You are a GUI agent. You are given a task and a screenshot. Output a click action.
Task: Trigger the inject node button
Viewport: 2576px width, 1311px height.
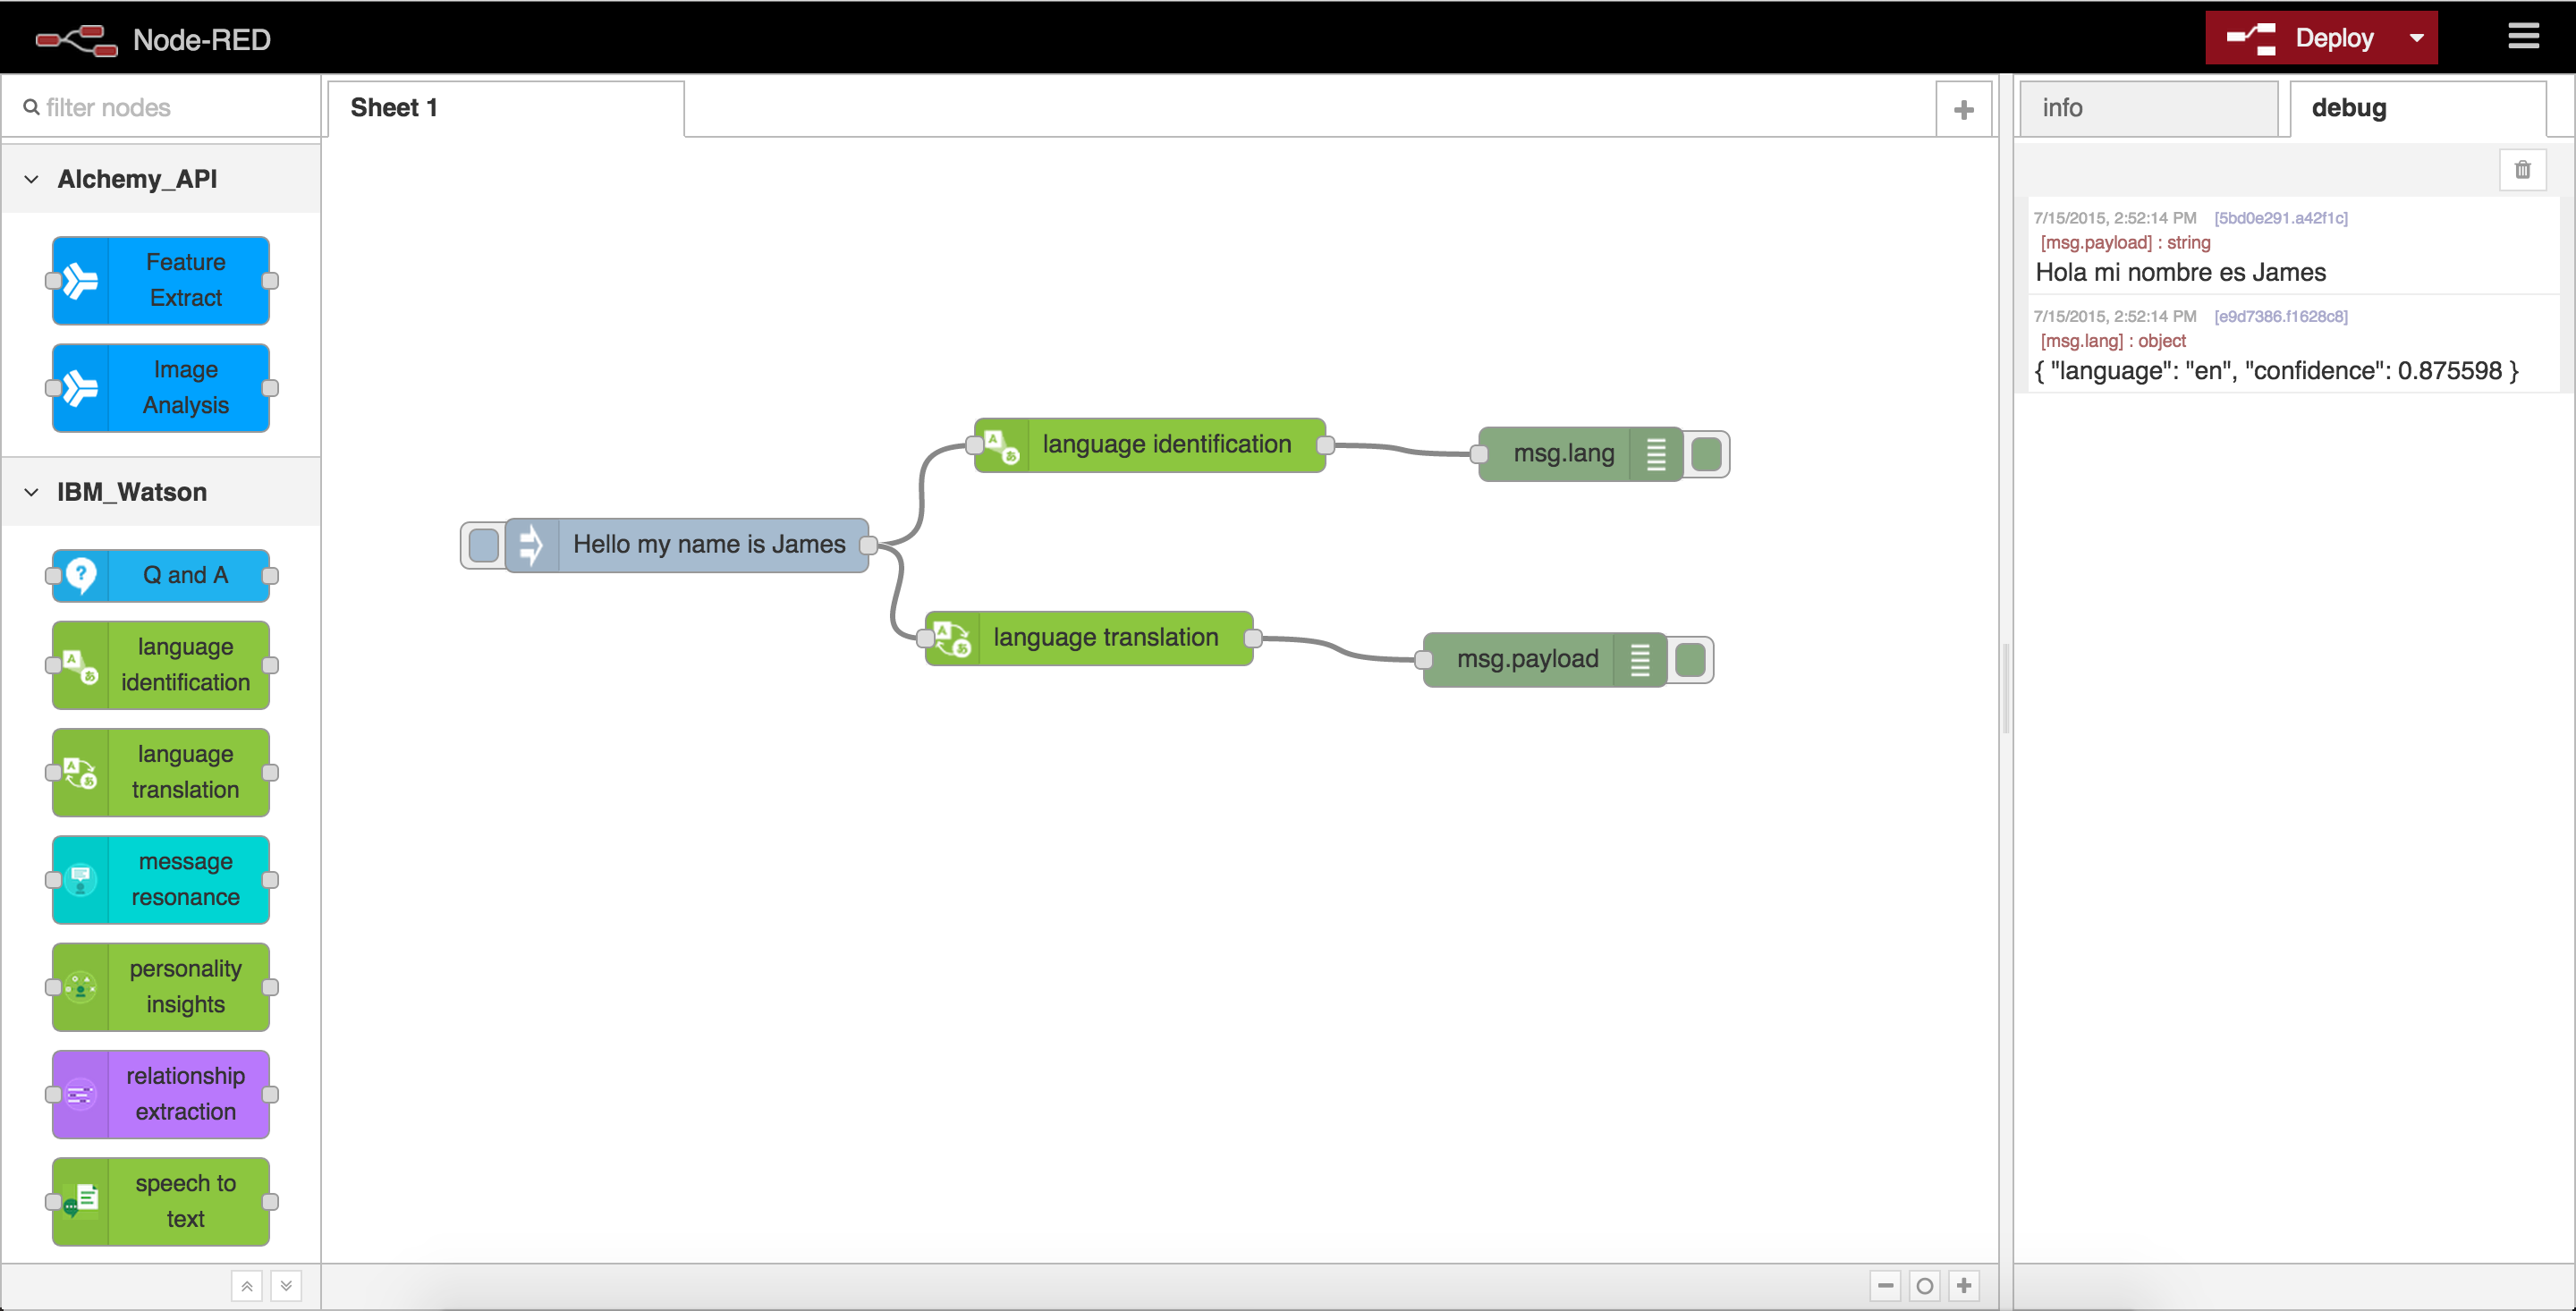[484, 545]
